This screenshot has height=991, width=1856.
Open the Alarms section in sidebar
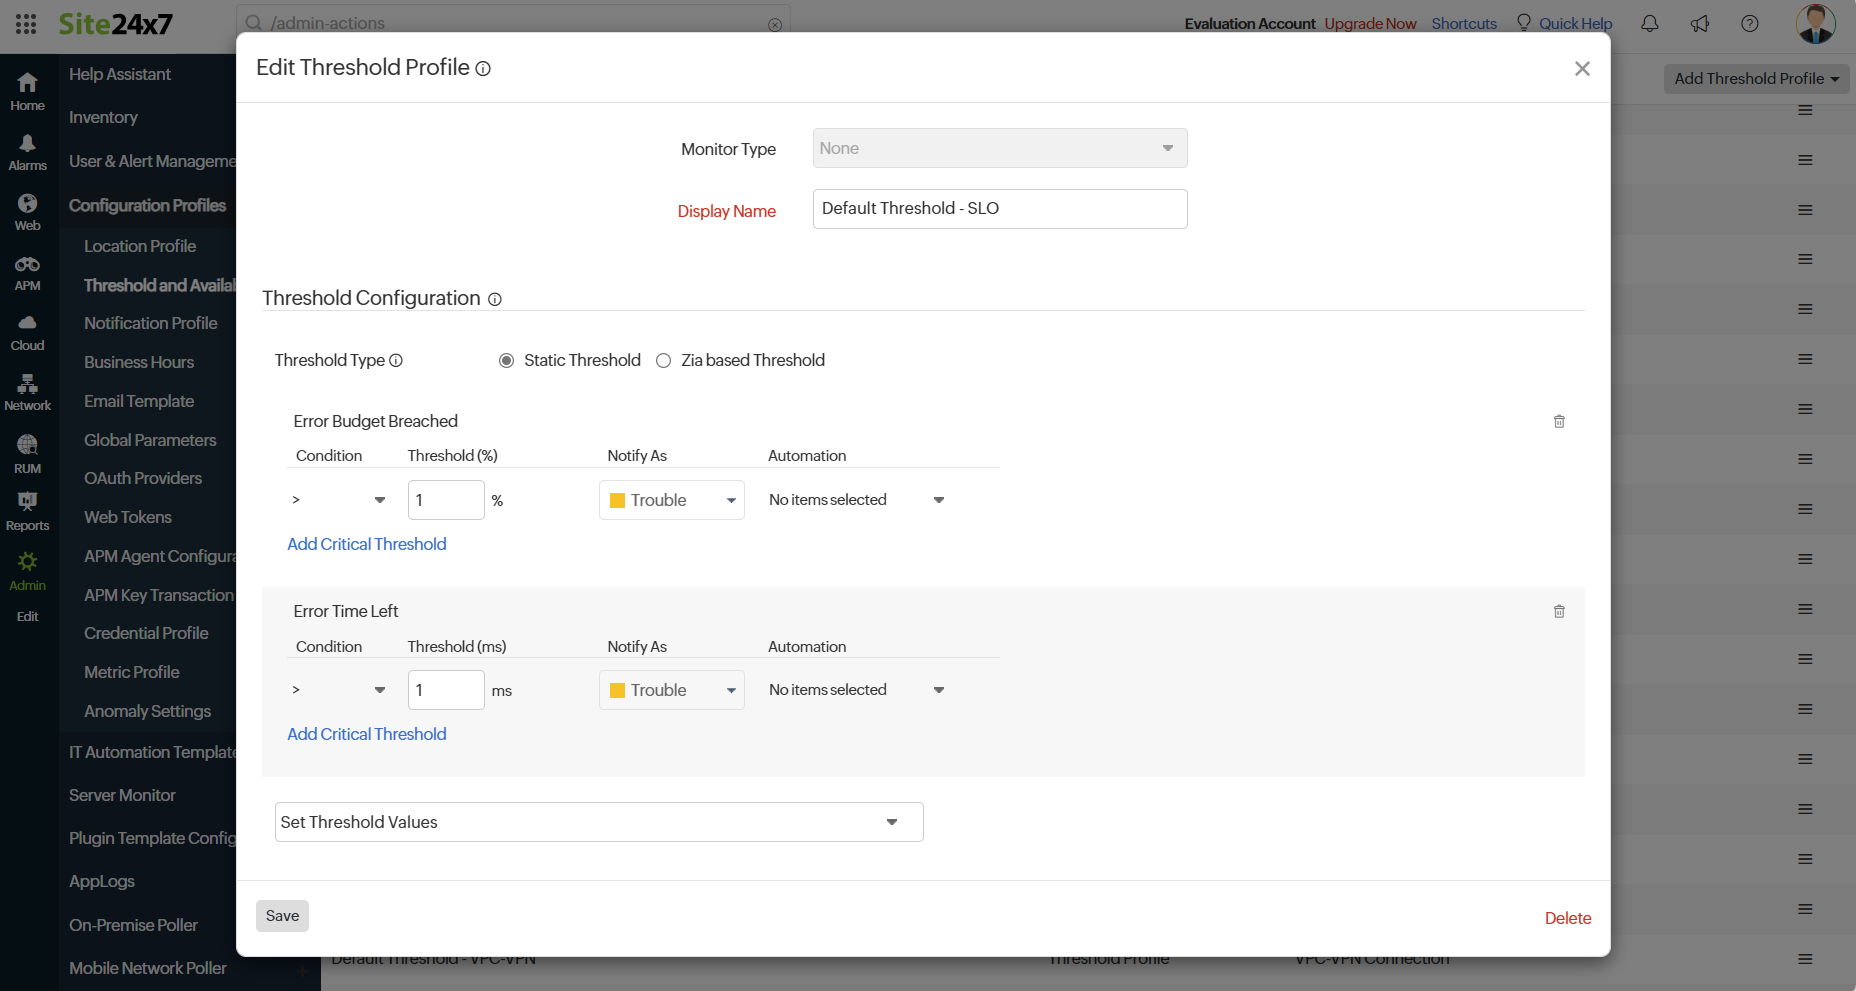point(27,152)
